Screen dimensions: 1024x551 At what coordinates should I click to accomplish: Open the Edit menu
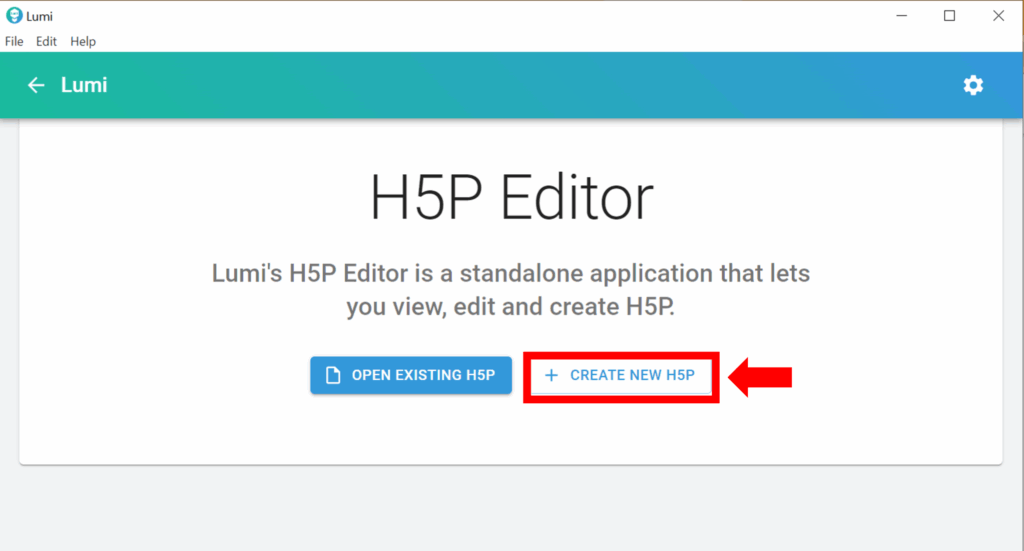[46, 41]
